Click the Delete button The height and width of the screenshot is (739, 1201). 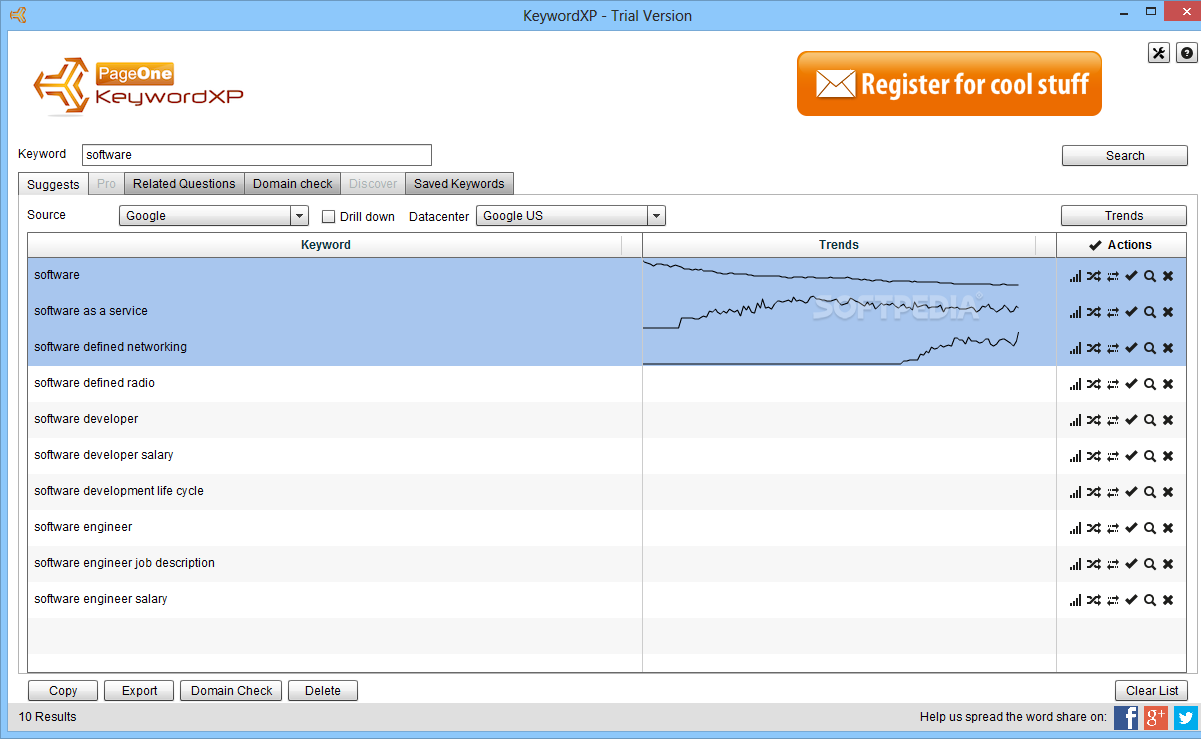click(x=323, y=691)
